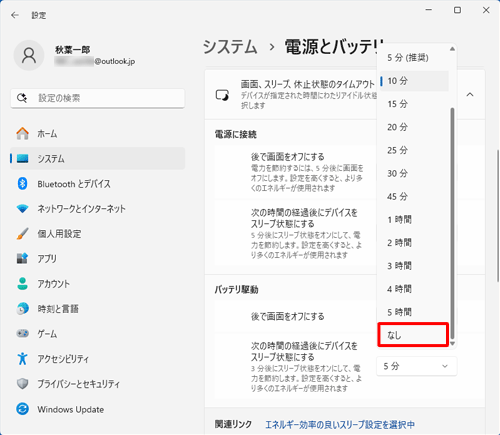500x435 pixels.
Task: Choose 1 時間 from the dropdown list
Action: (x=414, y=219)
